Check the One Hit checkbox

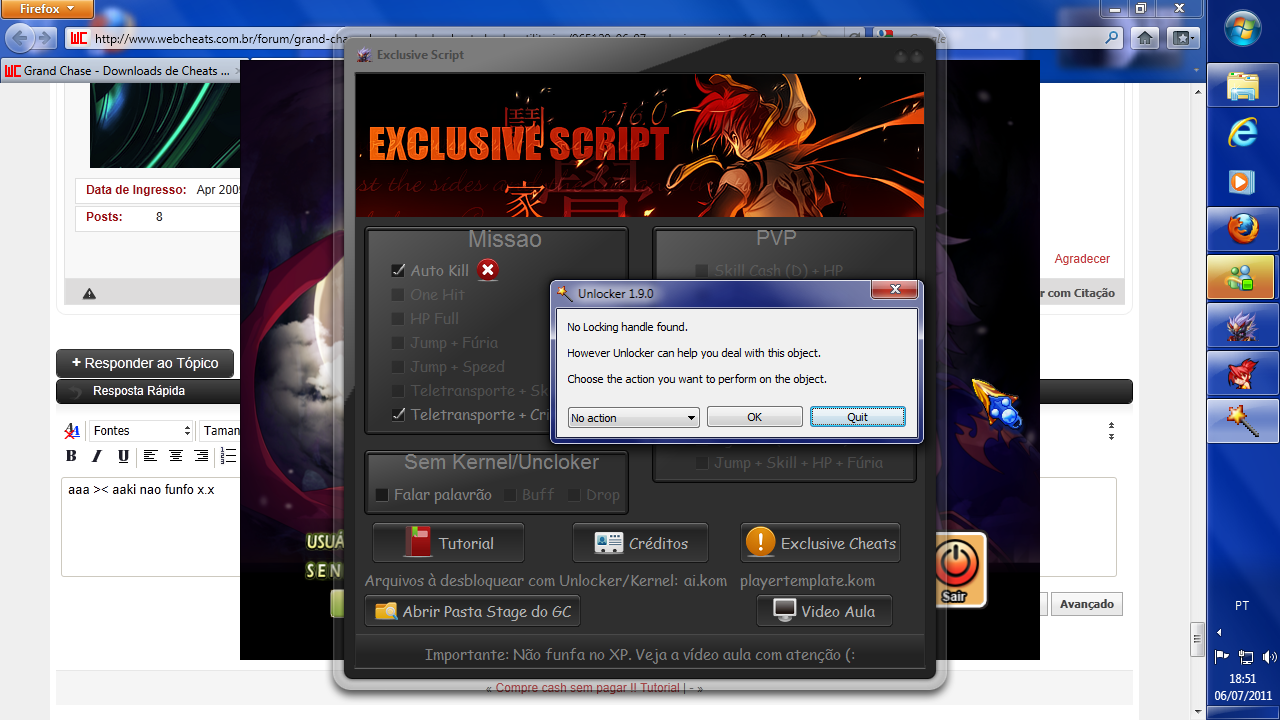click(x=398, y=295)
